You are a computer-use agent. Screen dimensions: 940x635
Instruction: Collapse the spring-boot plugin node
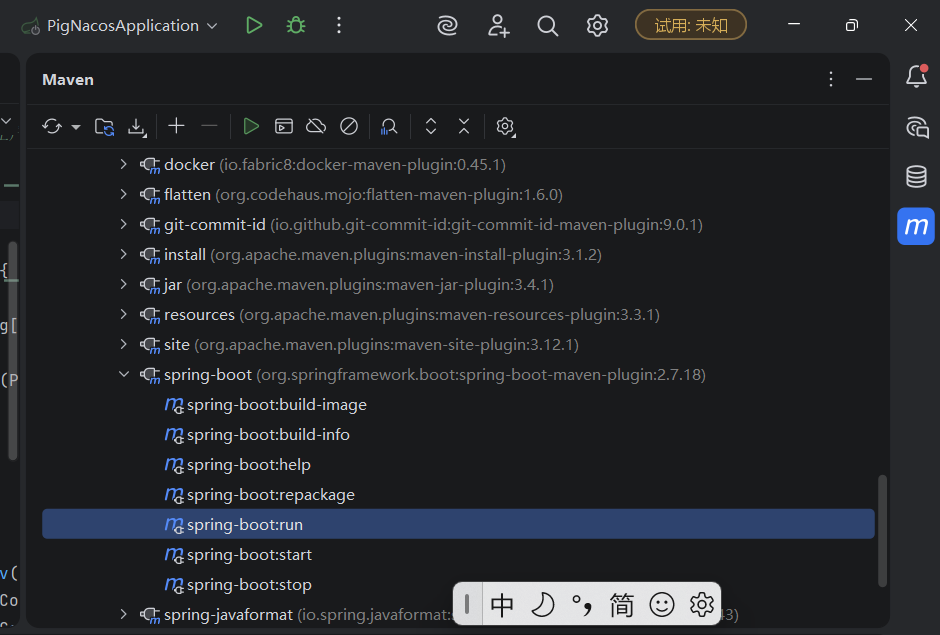(123, 374)
